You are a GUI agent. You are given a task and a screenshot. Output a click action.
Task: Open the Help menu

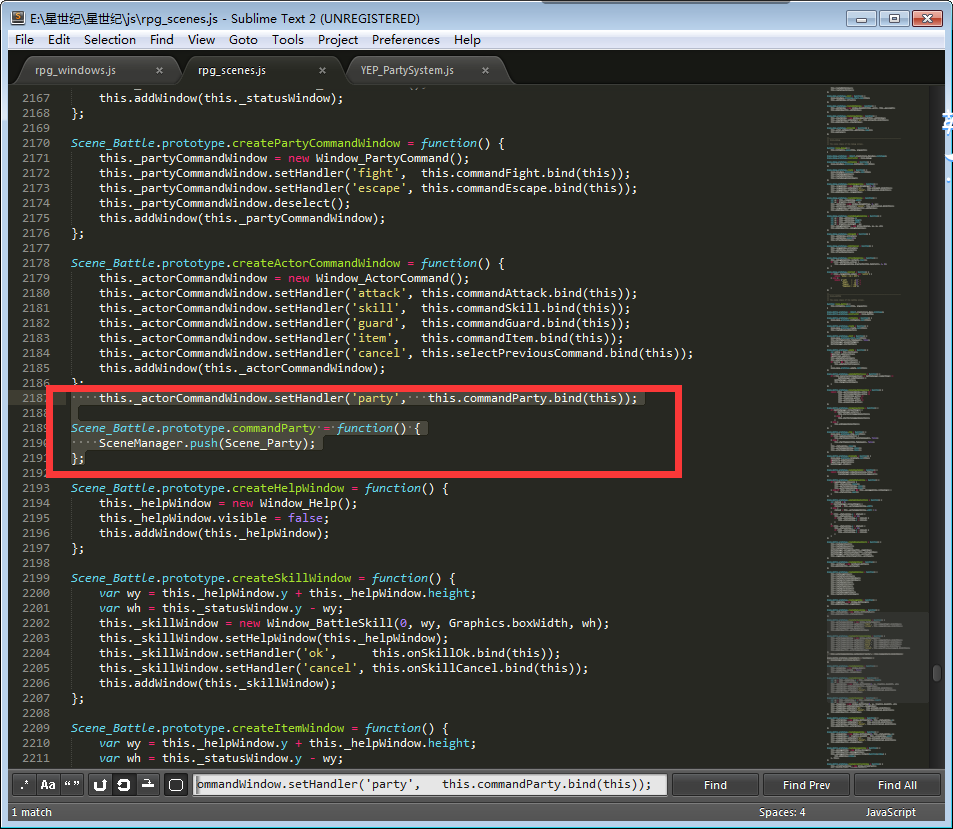click(467, 40)
